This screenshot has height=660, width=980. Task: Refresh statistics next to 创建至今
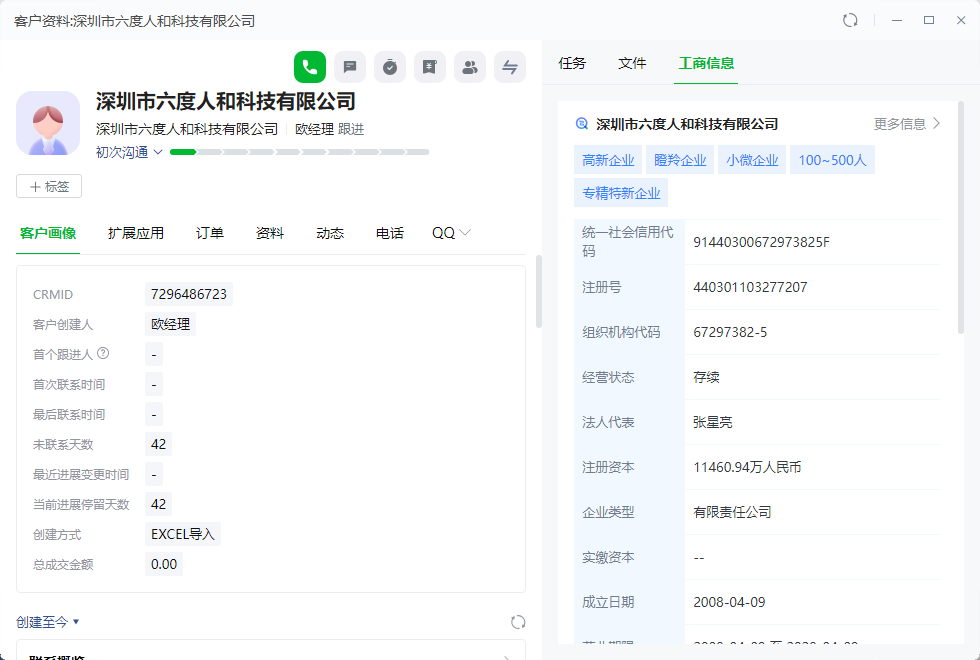(518, 622)
